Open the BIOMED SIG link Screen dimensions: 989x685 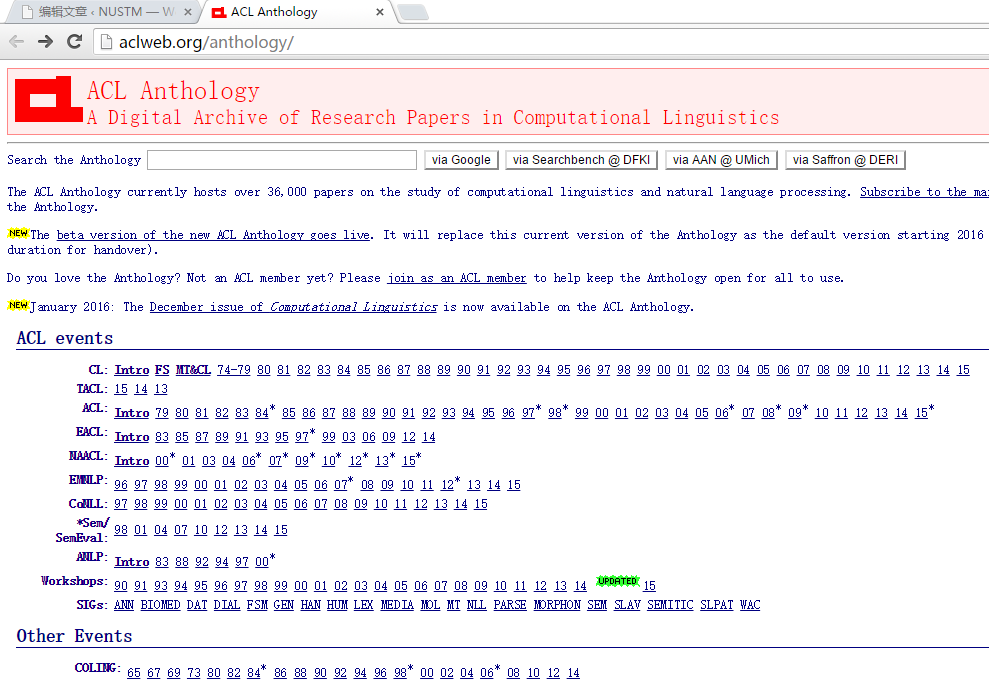tap(160, 604)
